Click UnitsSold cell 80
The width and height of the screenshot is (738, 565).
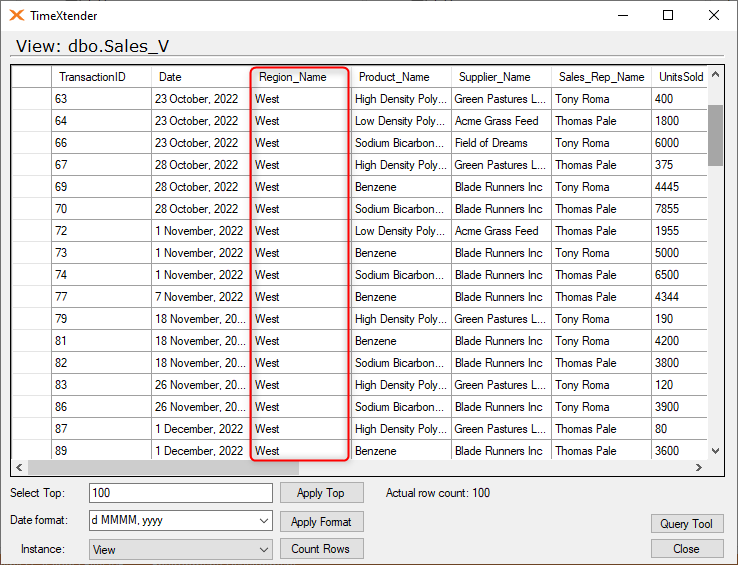pyautogui.click(x=679, y=429)
